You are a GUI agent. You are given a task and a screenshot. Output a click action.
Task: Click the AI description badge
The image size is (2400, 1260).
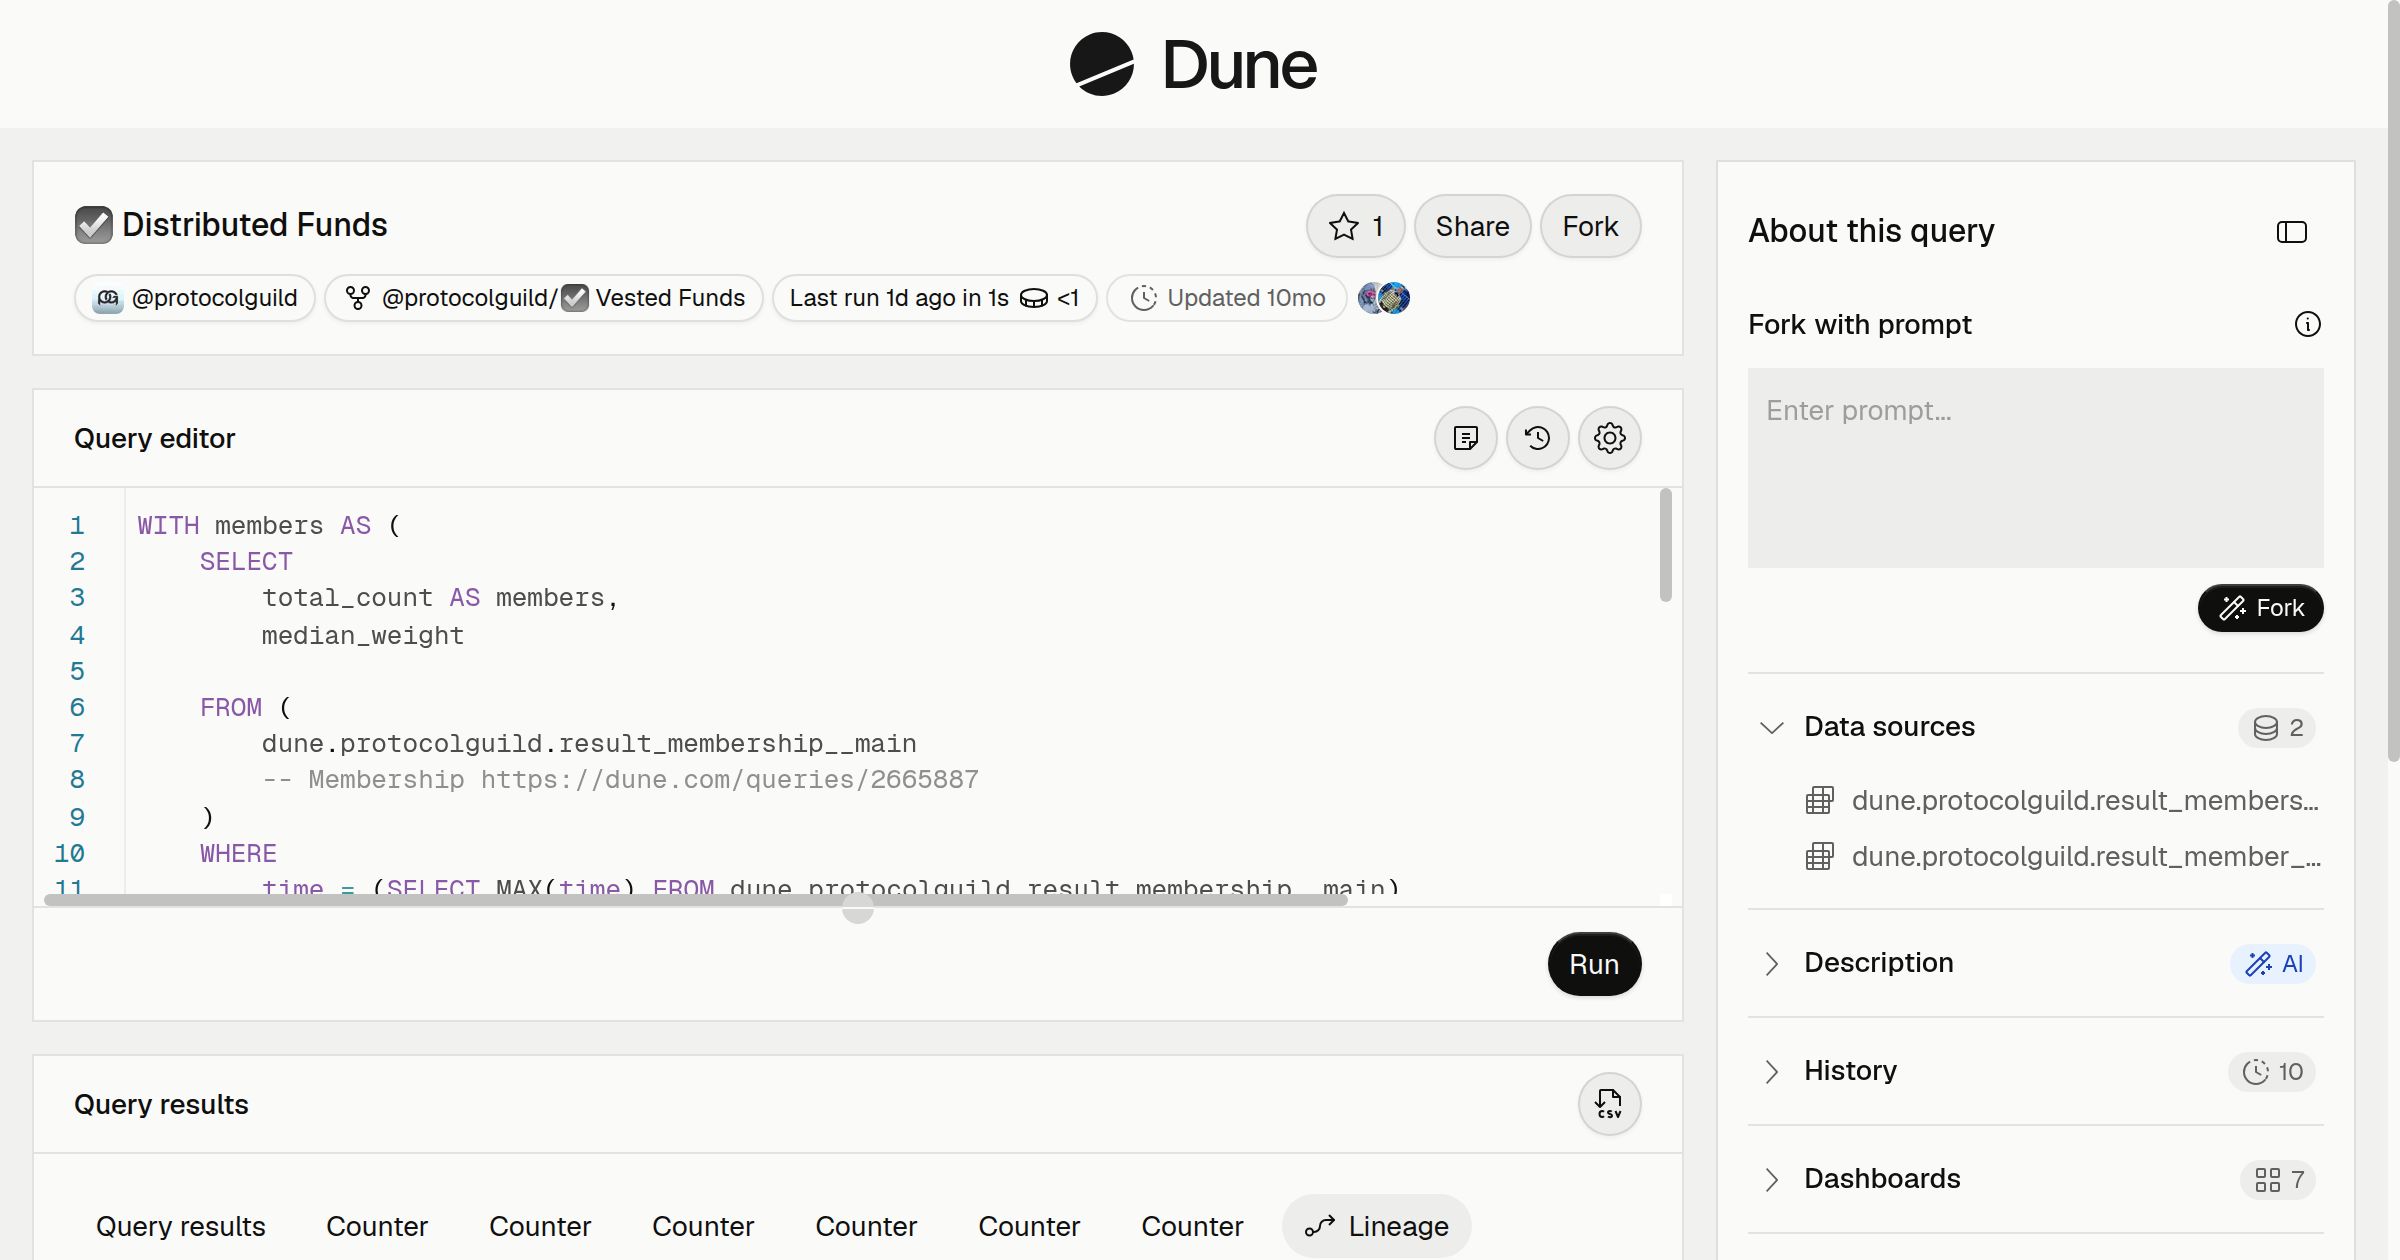click(x=2273, y=963)
